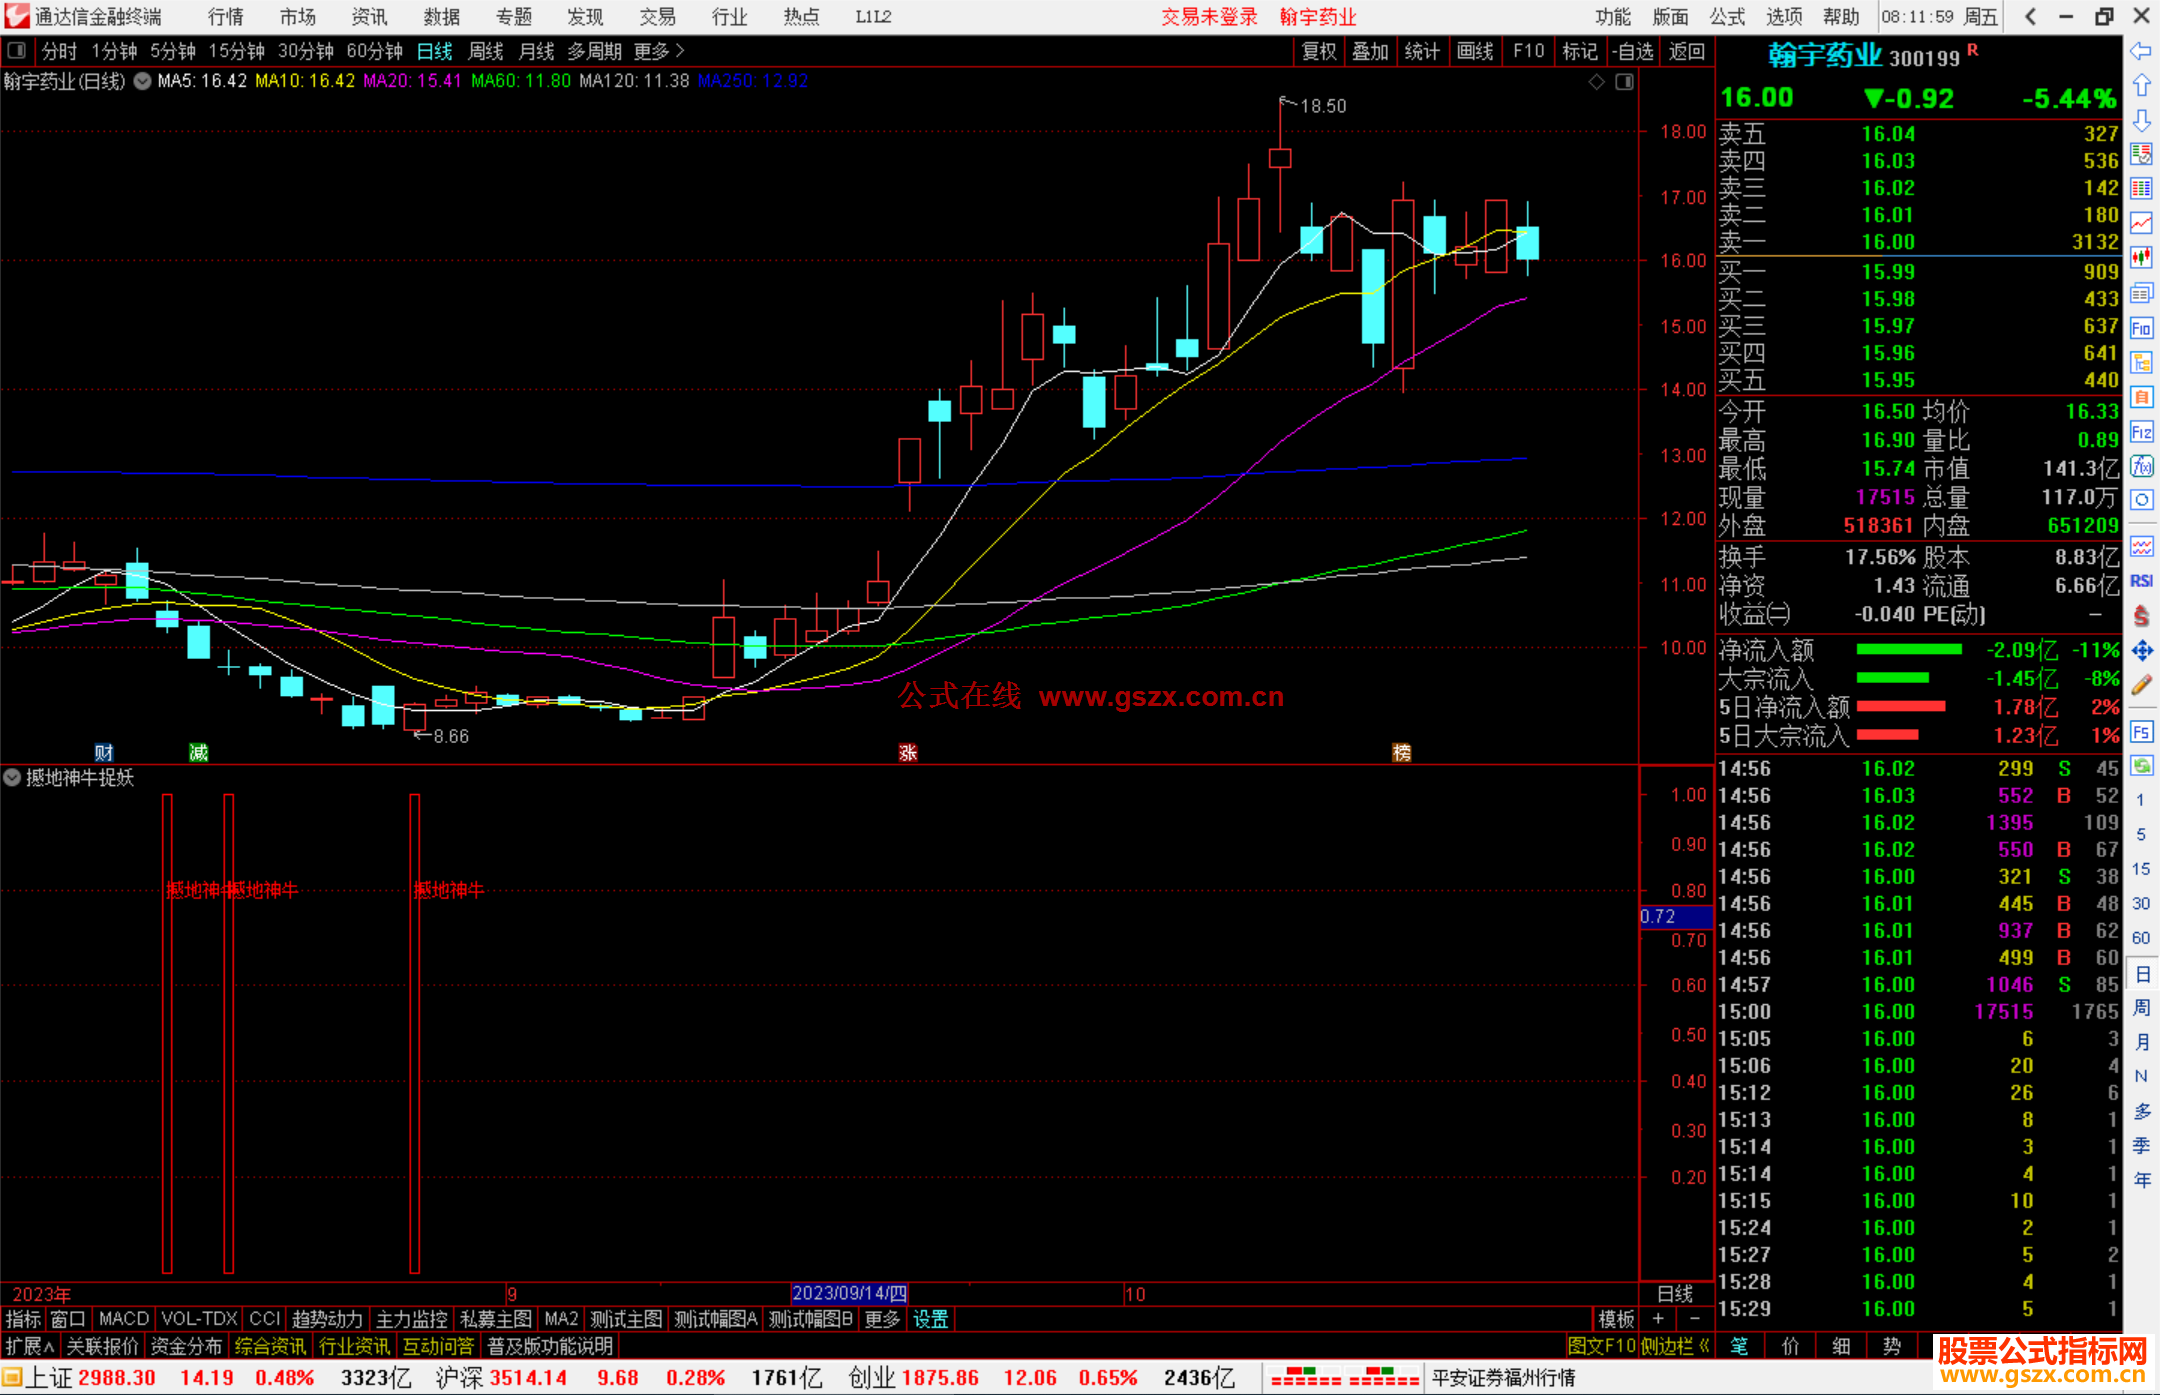This screenshot has height=1395, width=2160.
Task: Click the F12 sidebar icon
Action: point(2141,432)
